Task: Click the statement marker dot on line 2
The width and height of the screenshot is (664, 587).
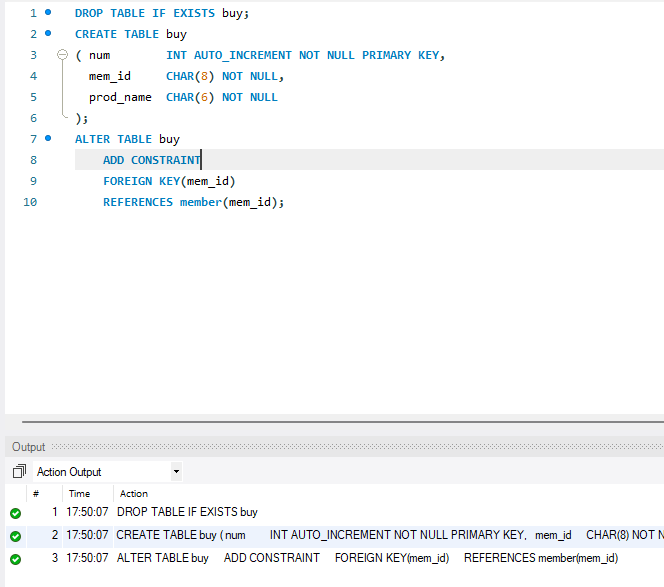Action: point(48,33)
